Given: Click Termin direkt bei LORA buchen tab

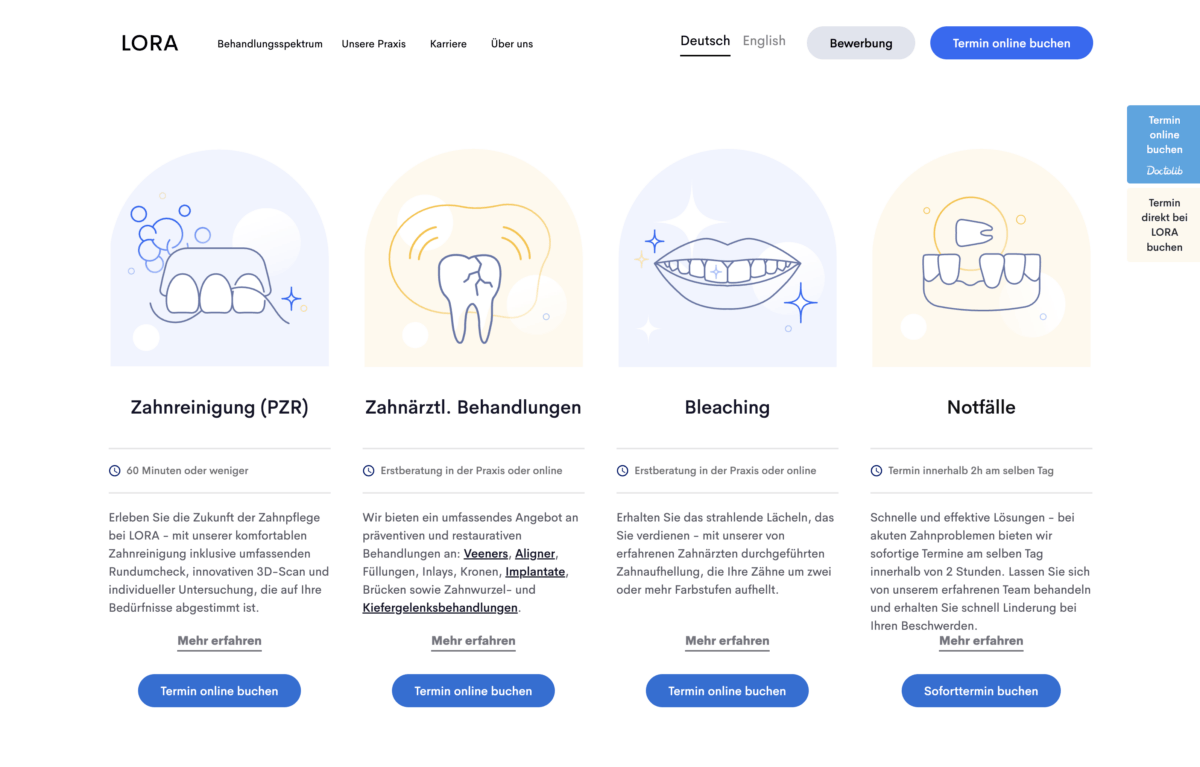Looking at the screenshot, I should click(1164, 225).
